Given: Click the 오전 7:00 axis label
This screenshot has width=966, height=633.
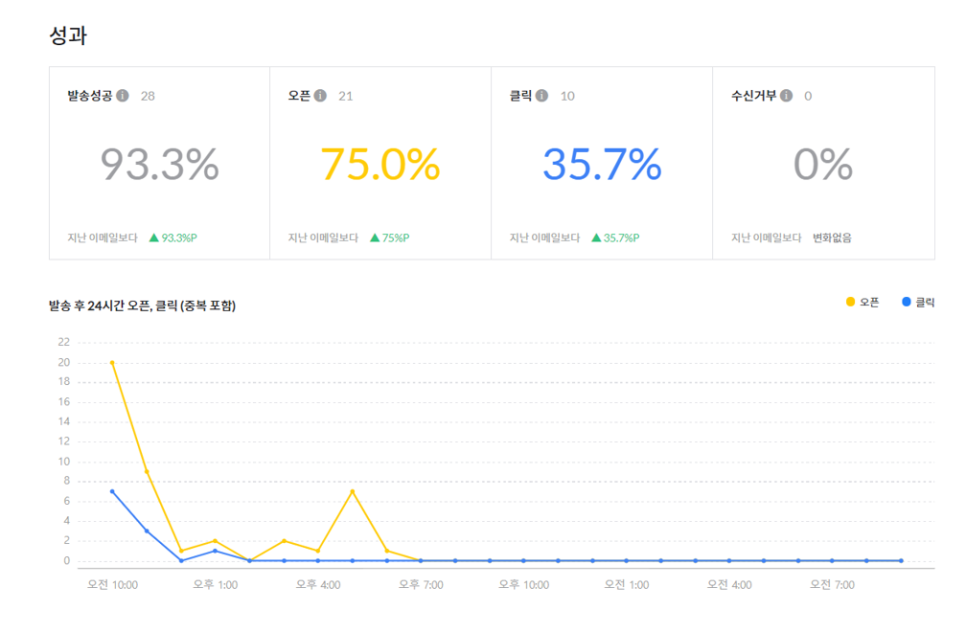Looking at the screenshot, I should click(832, 585).
